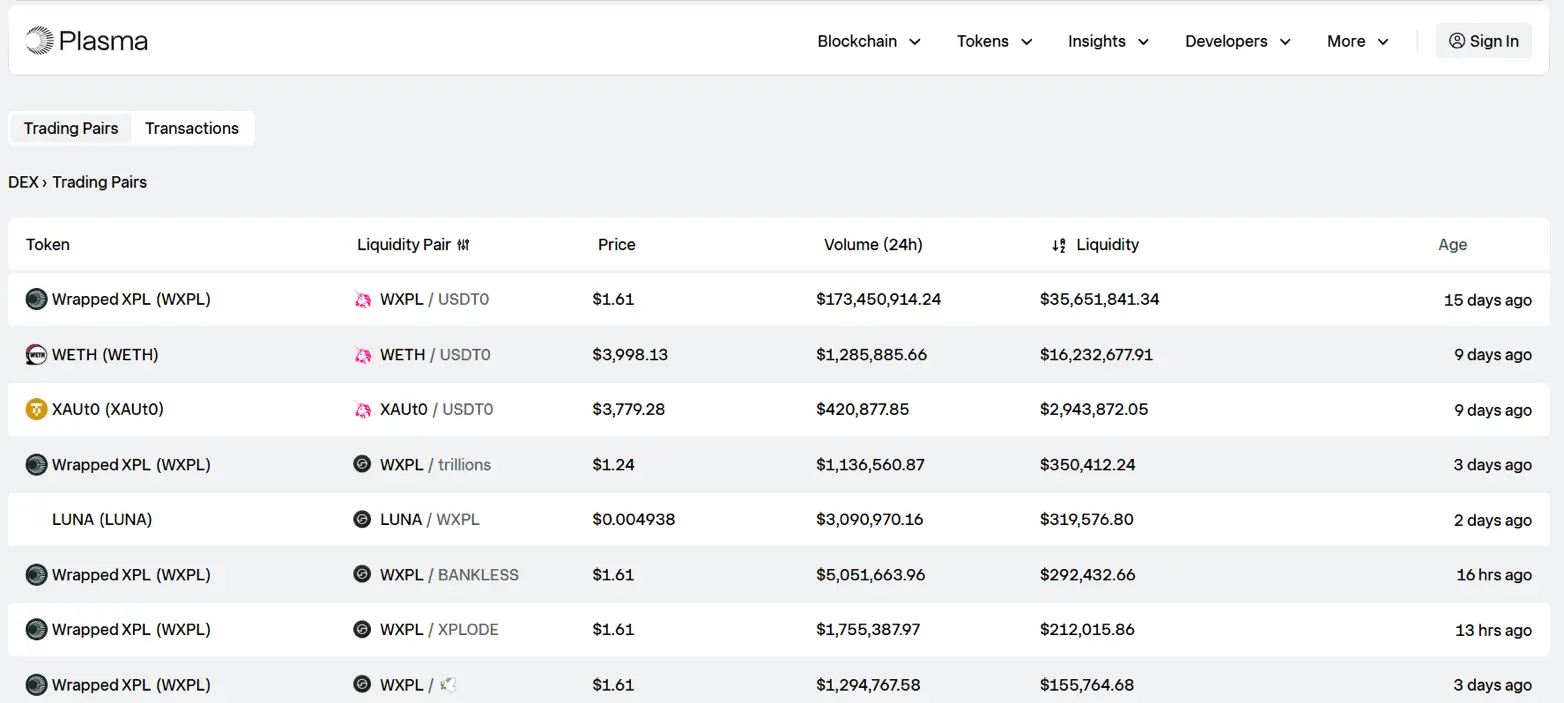Expand the Tokens menu
Image resolution: width=1564 pixels, height=703 pixels.
(x=994, y=41)
